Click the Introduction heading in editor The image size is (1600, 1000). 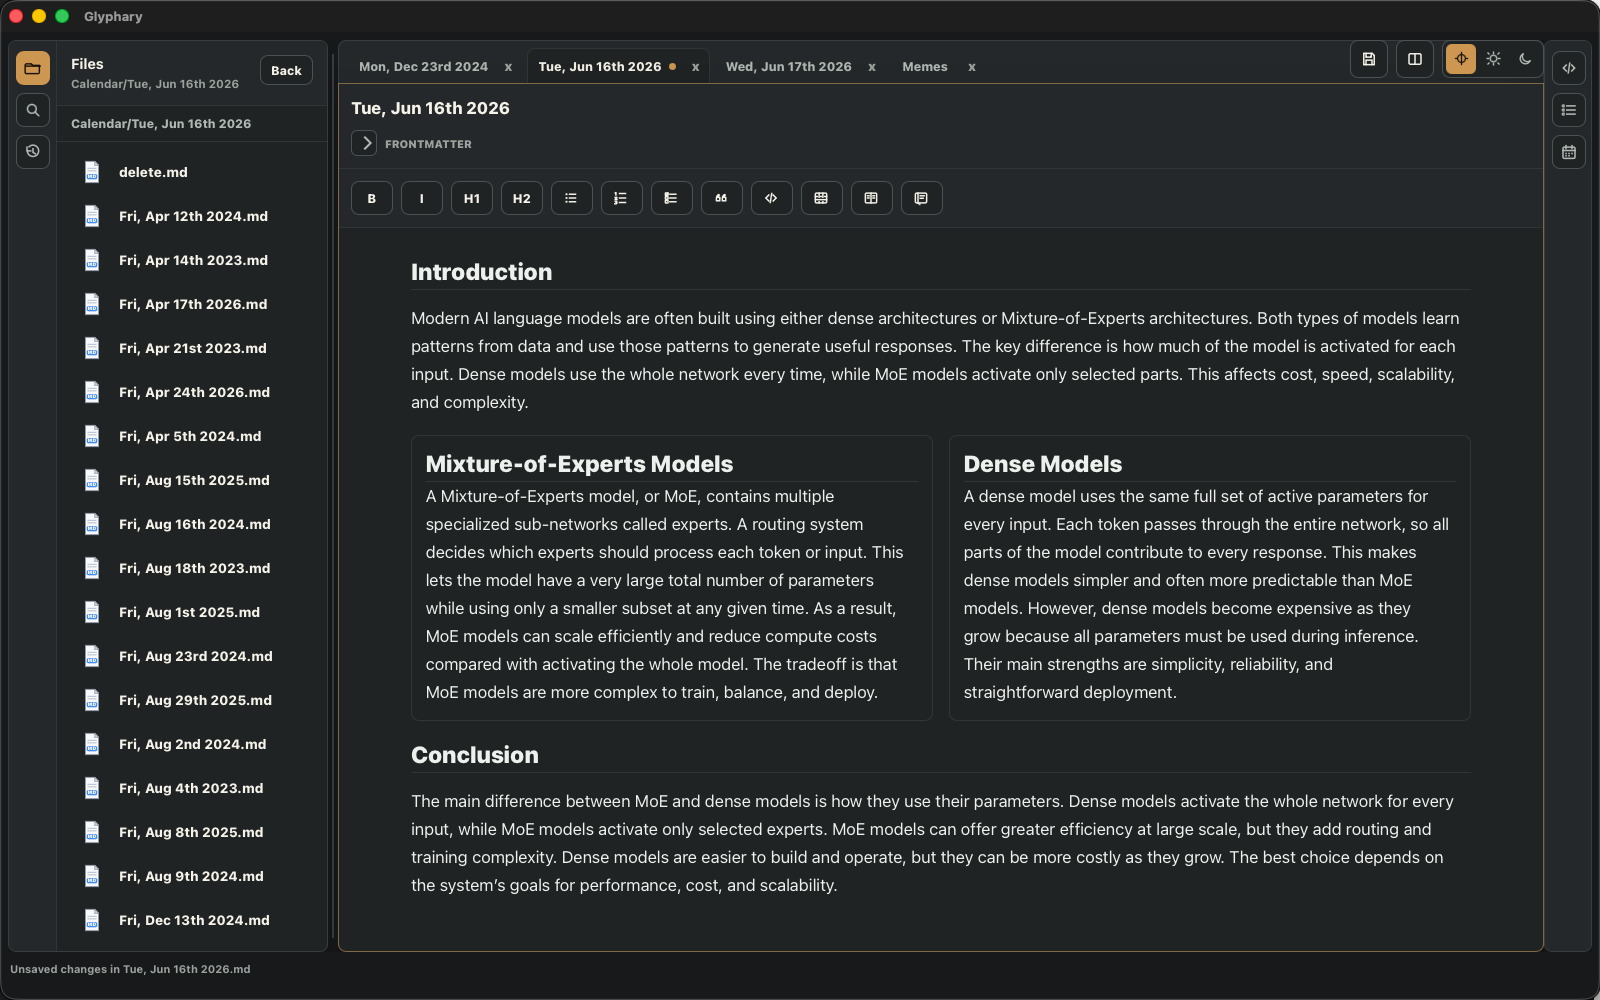point(481,272)
